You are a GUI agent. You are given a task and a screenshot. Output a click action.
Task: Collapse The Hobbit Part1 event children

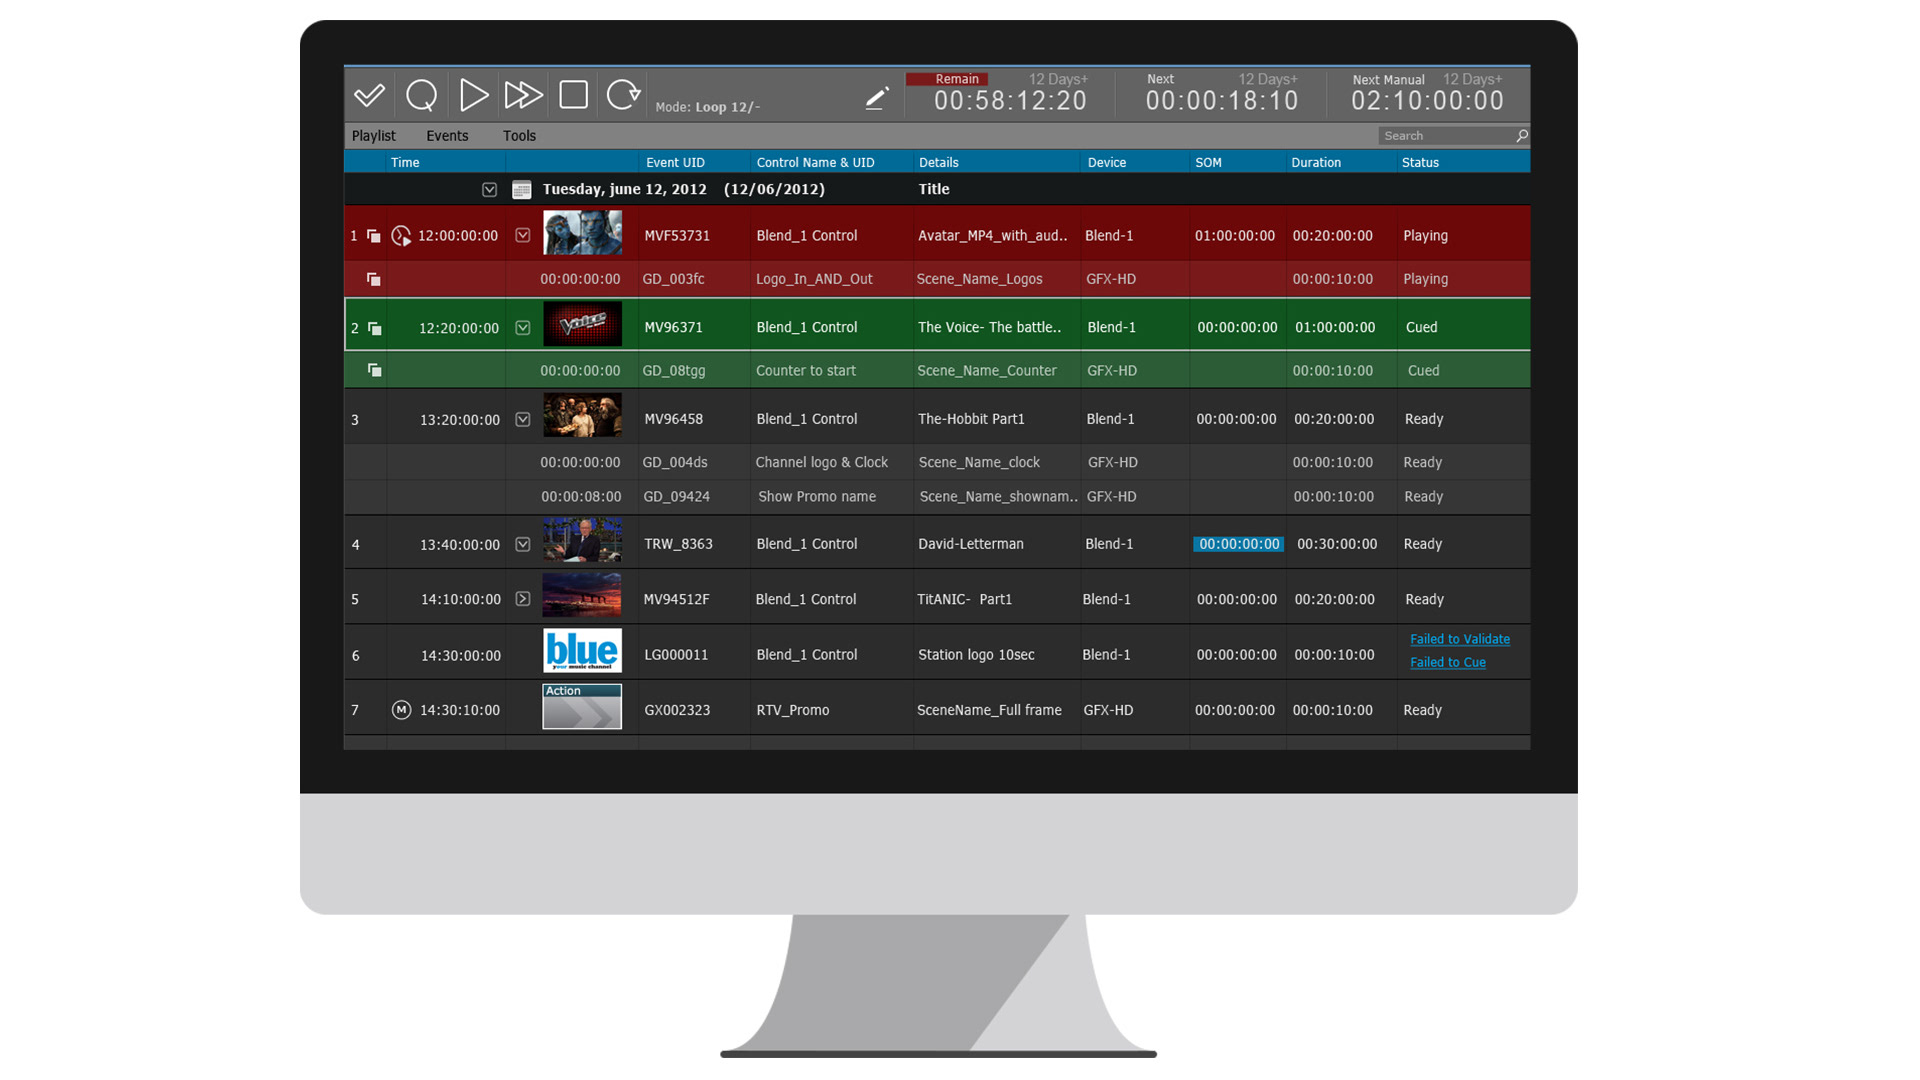[522, 420]
